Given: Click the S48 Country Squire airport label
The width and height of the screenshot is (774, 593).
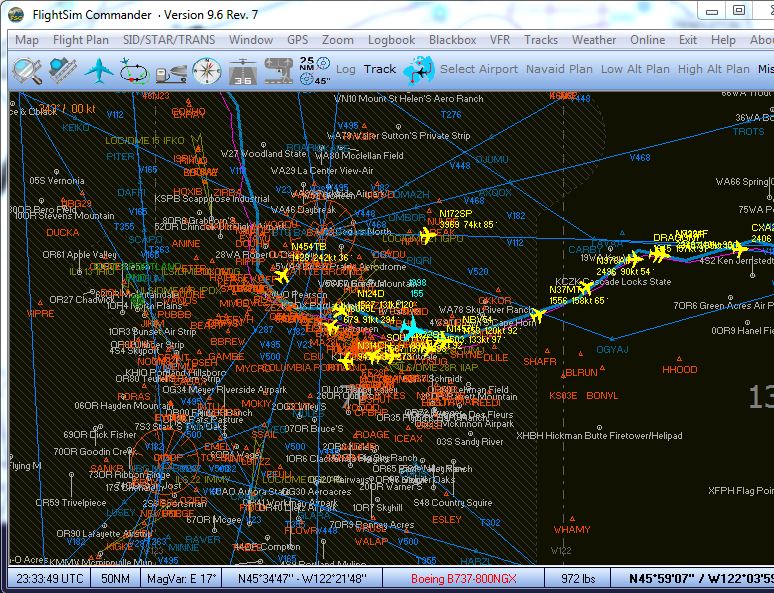Looking at the screenshot, I should 453,503.
